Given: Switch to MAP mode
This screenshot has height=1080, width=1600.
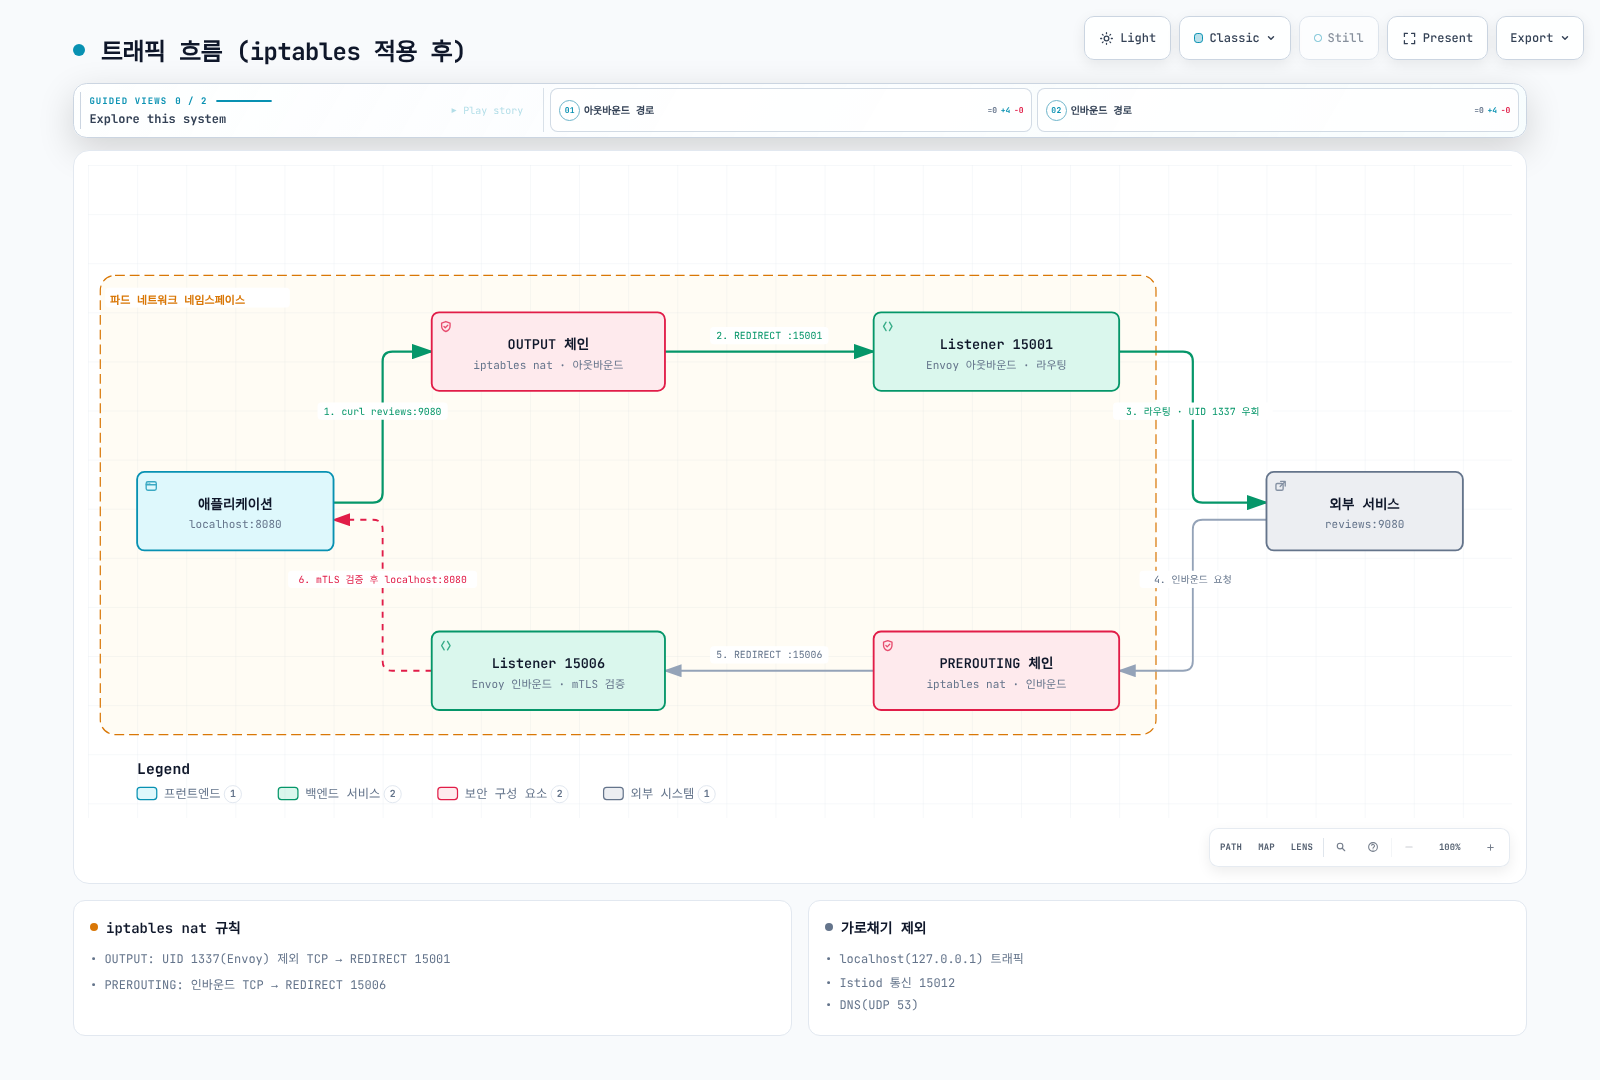Looking at the screenshot, I should (x=1266, y=847).
